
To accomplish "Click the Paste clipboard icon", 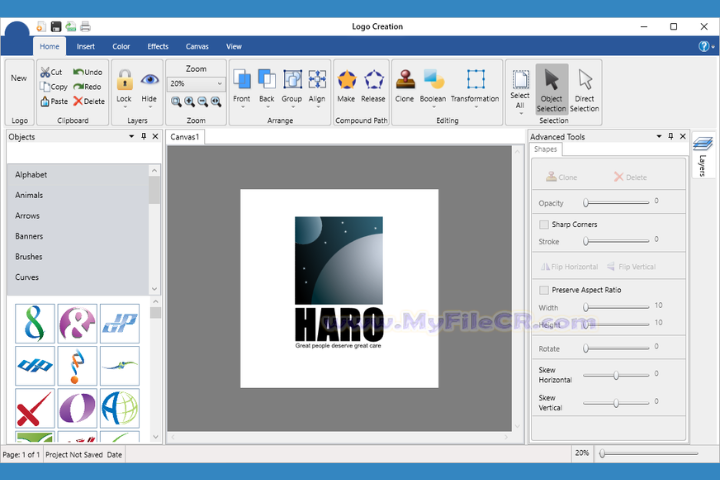I will point(45,101).
